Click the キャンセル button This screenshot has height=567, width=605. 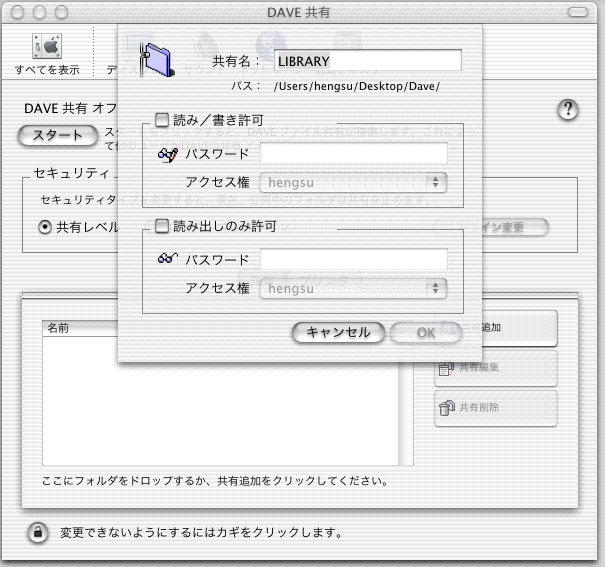338,332
